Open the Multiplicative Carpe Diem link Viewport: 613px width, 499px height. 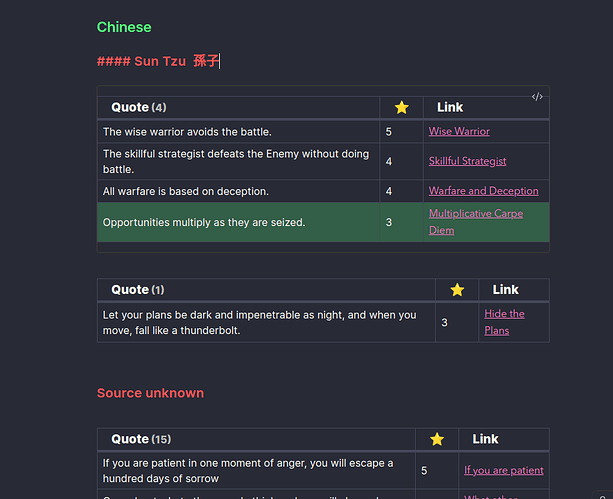[476, 222]
